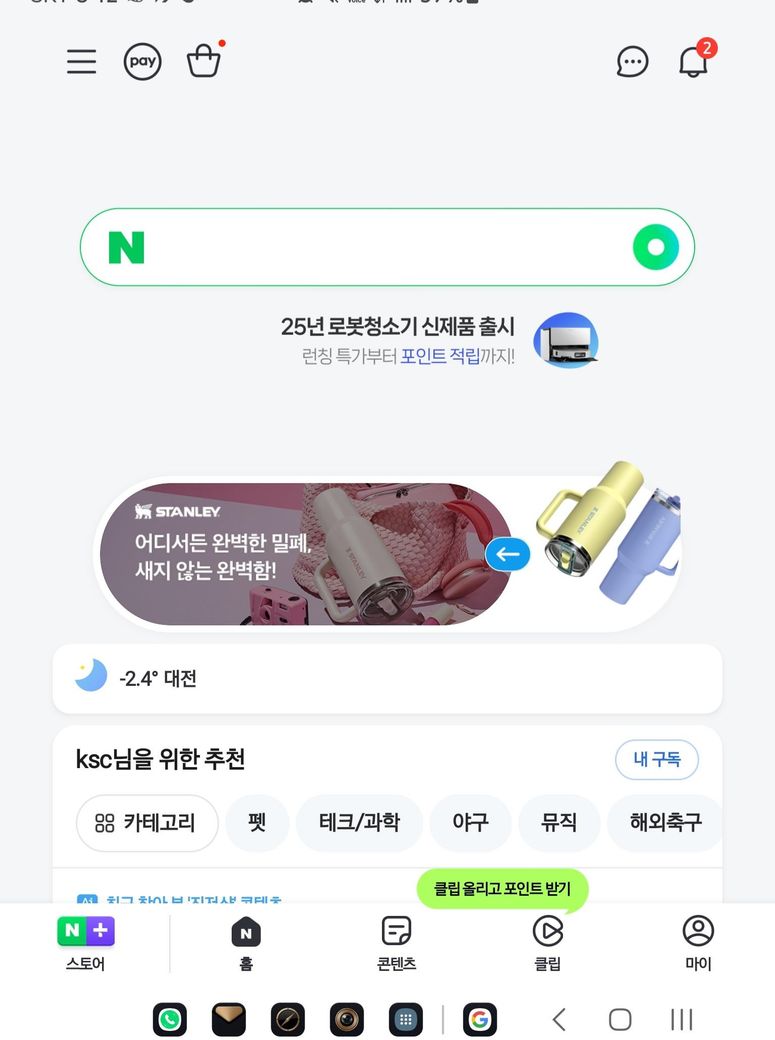The height and width of the screenshot is (1040, 775).
Task: Go to the N+ 스토어 tab
Action: [x=86, y=944]
